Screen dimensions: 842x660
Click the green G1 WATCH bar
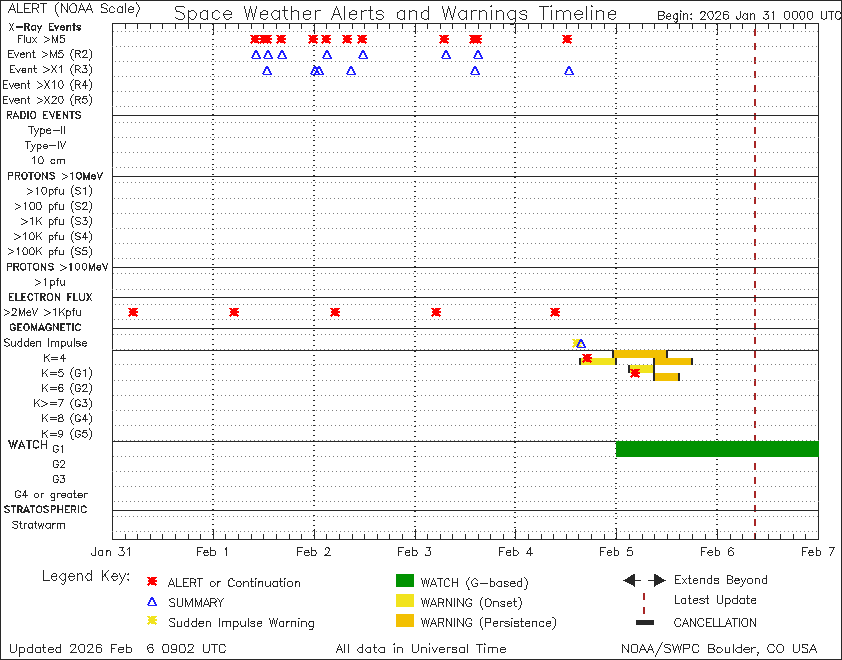[x=716, y=450]
